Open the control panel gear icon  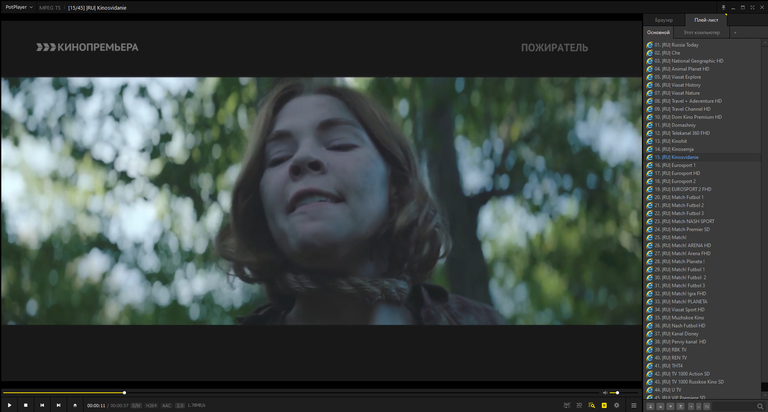pos(617,405)
